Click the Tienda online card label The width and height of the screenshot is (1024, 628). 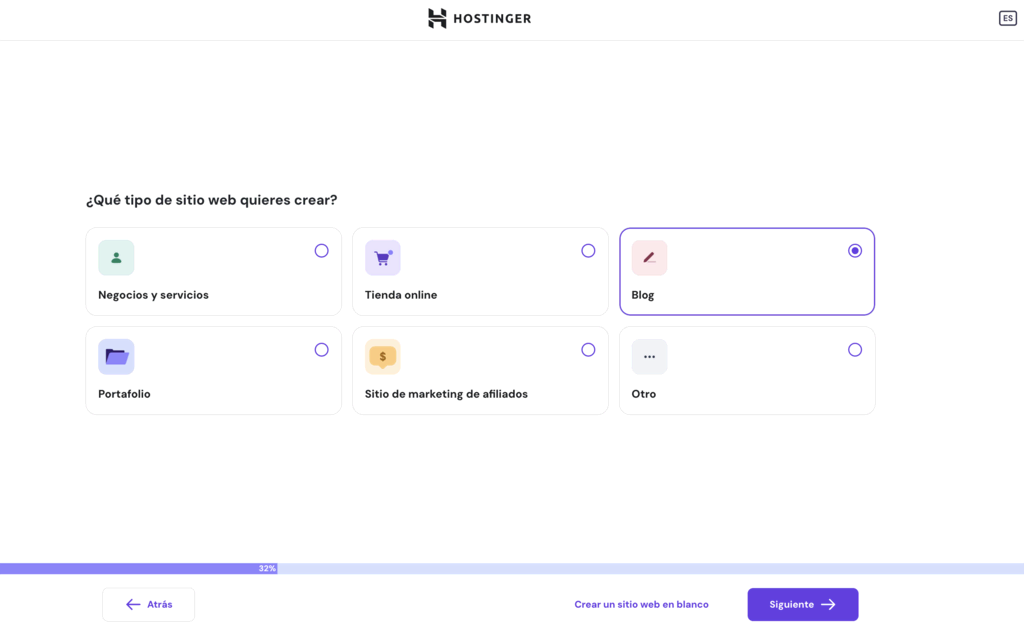coord(401,295)
